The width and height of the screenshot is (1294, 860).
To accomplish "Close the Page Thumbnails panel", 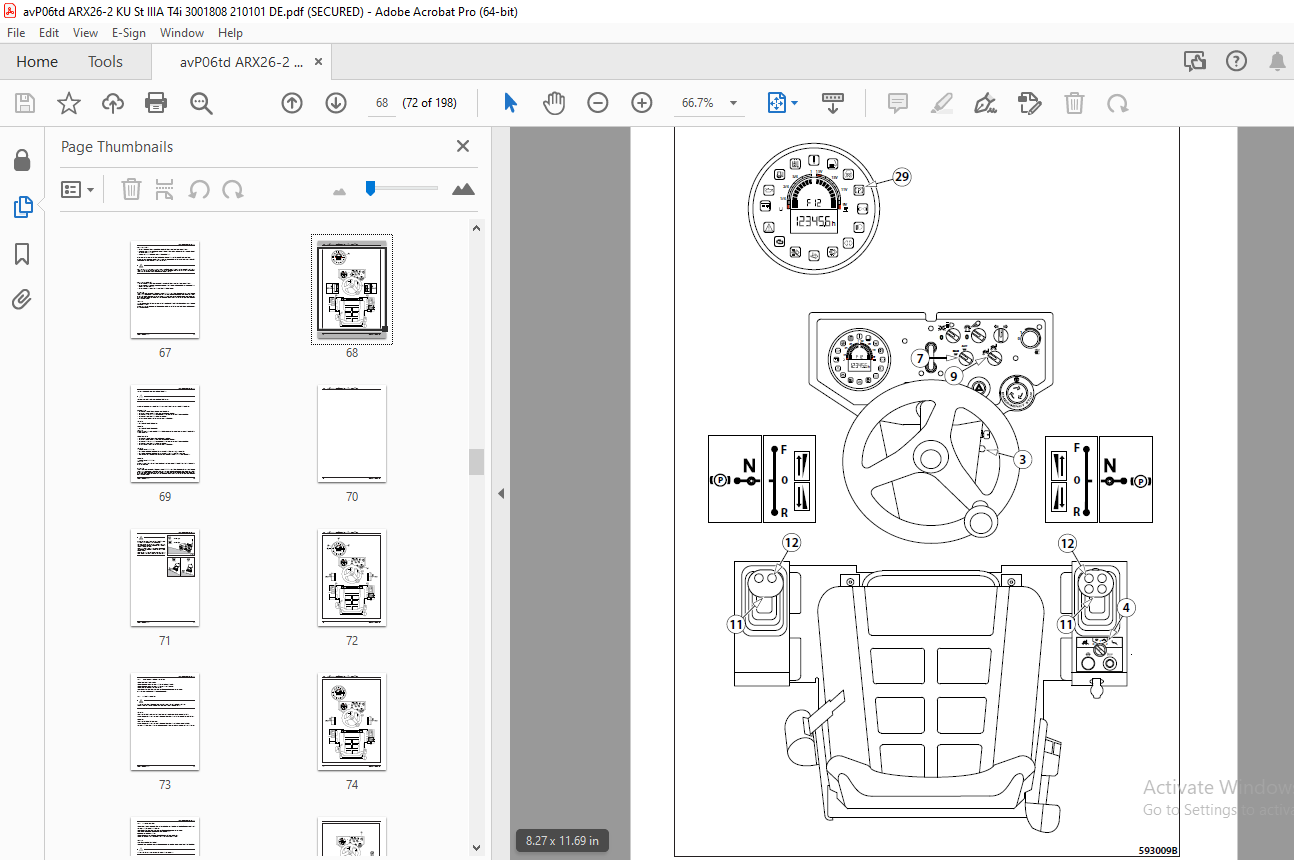I will [x=463, y=146].
